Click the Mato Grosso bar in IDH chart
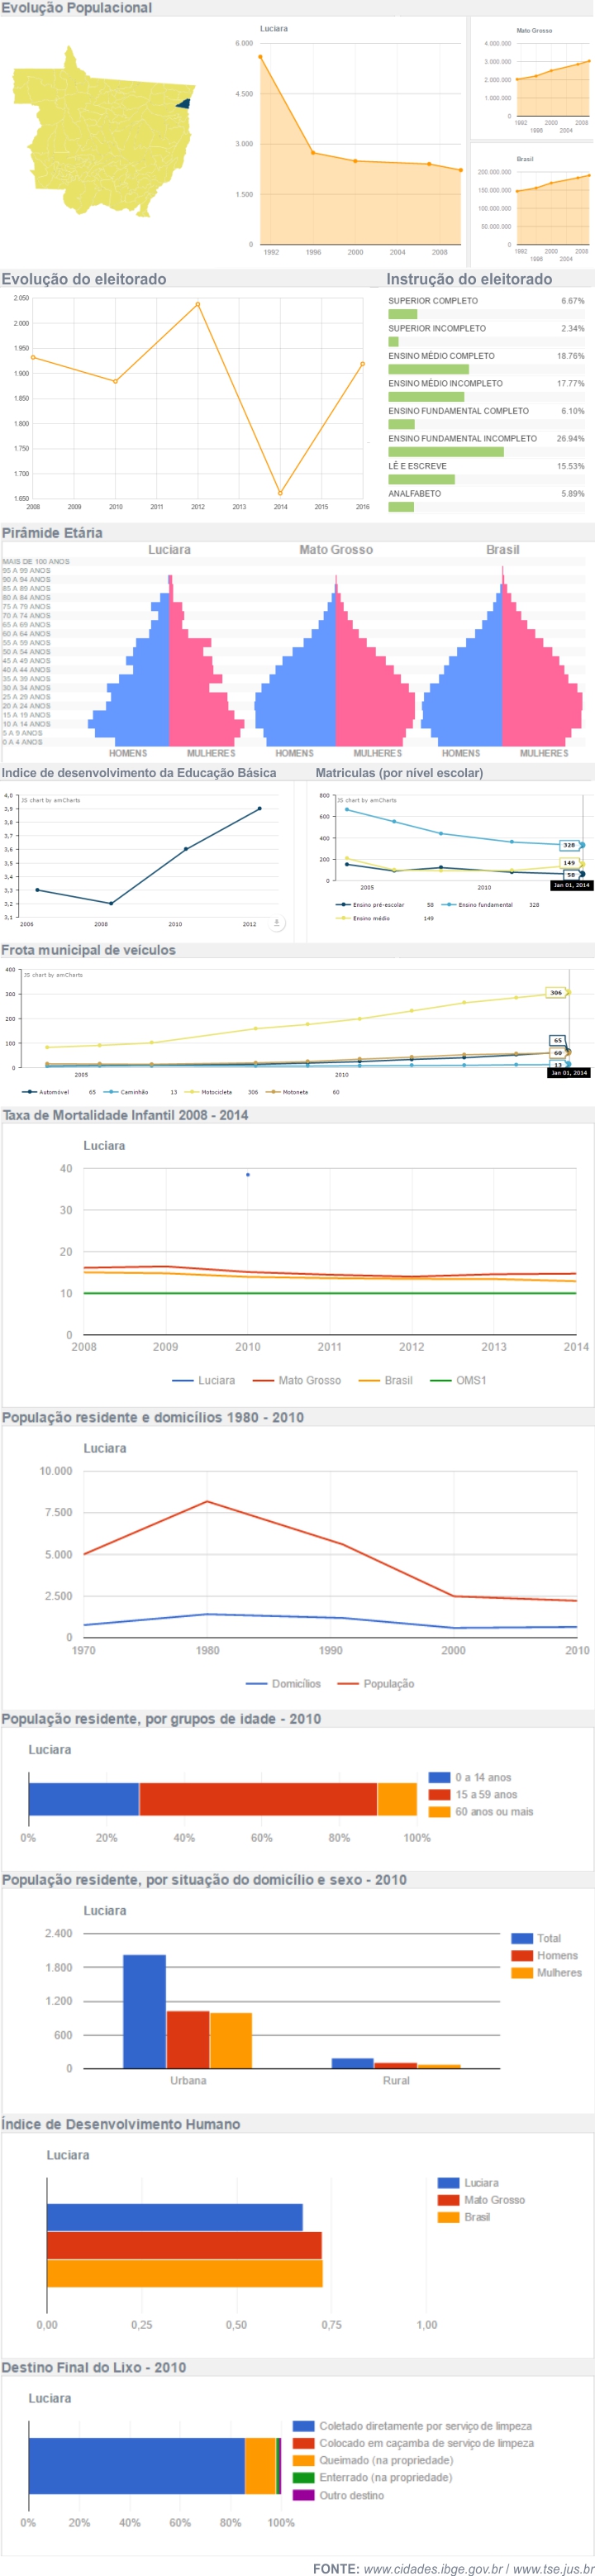 184,2245
